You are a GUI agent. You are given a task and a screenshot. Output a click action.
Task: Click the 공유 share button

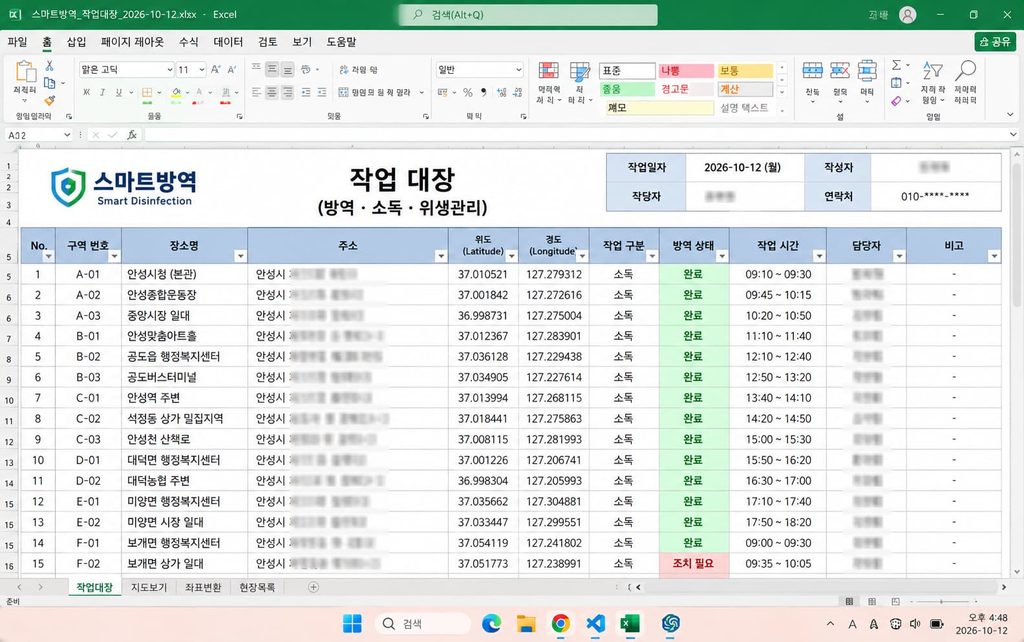coord(995,42)
